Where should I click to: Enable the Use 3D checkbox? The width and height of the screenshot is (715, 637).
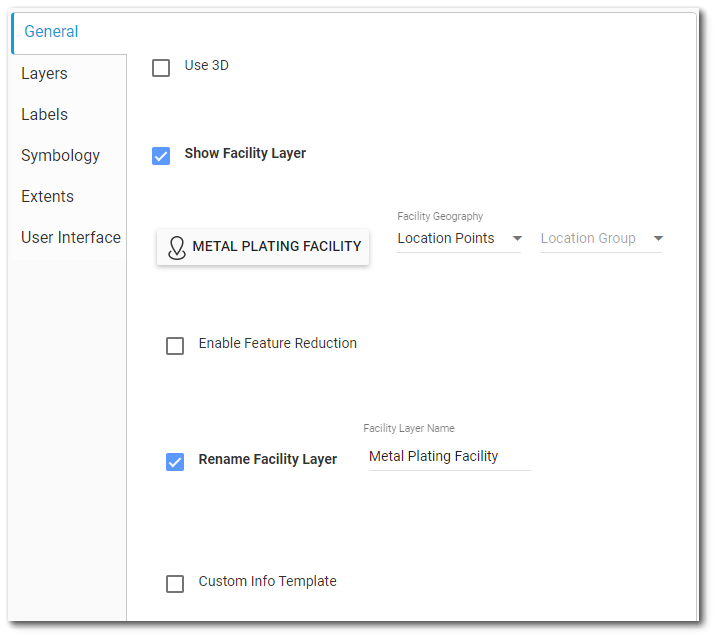tap(161, 68)
